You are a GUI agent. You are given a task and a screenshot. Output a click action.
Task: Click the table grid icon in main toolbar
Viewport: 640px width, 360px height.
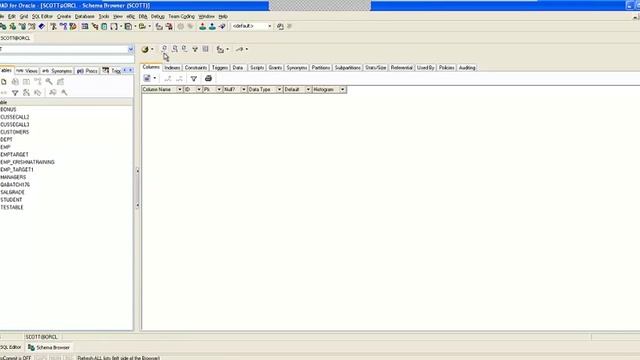coord(84,26)
